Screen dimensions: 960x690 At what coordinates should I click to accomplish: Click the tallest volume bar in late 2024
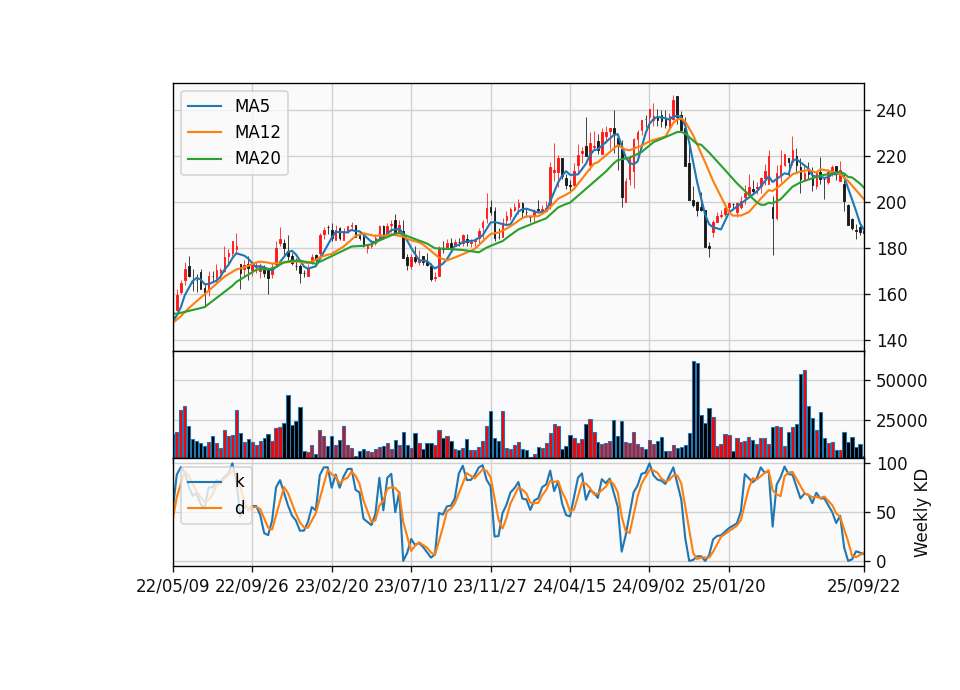(694, 410)
